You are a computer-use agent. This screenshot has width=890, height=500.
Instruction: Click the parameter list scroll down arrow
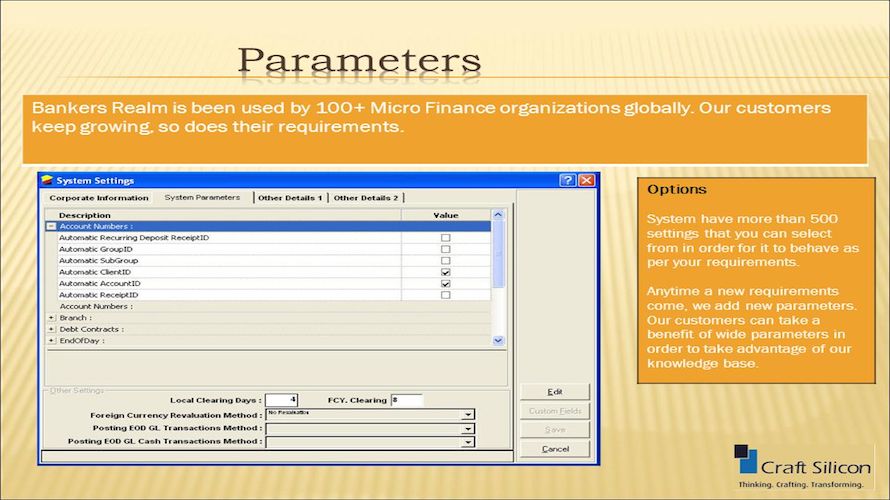point(498,341)
